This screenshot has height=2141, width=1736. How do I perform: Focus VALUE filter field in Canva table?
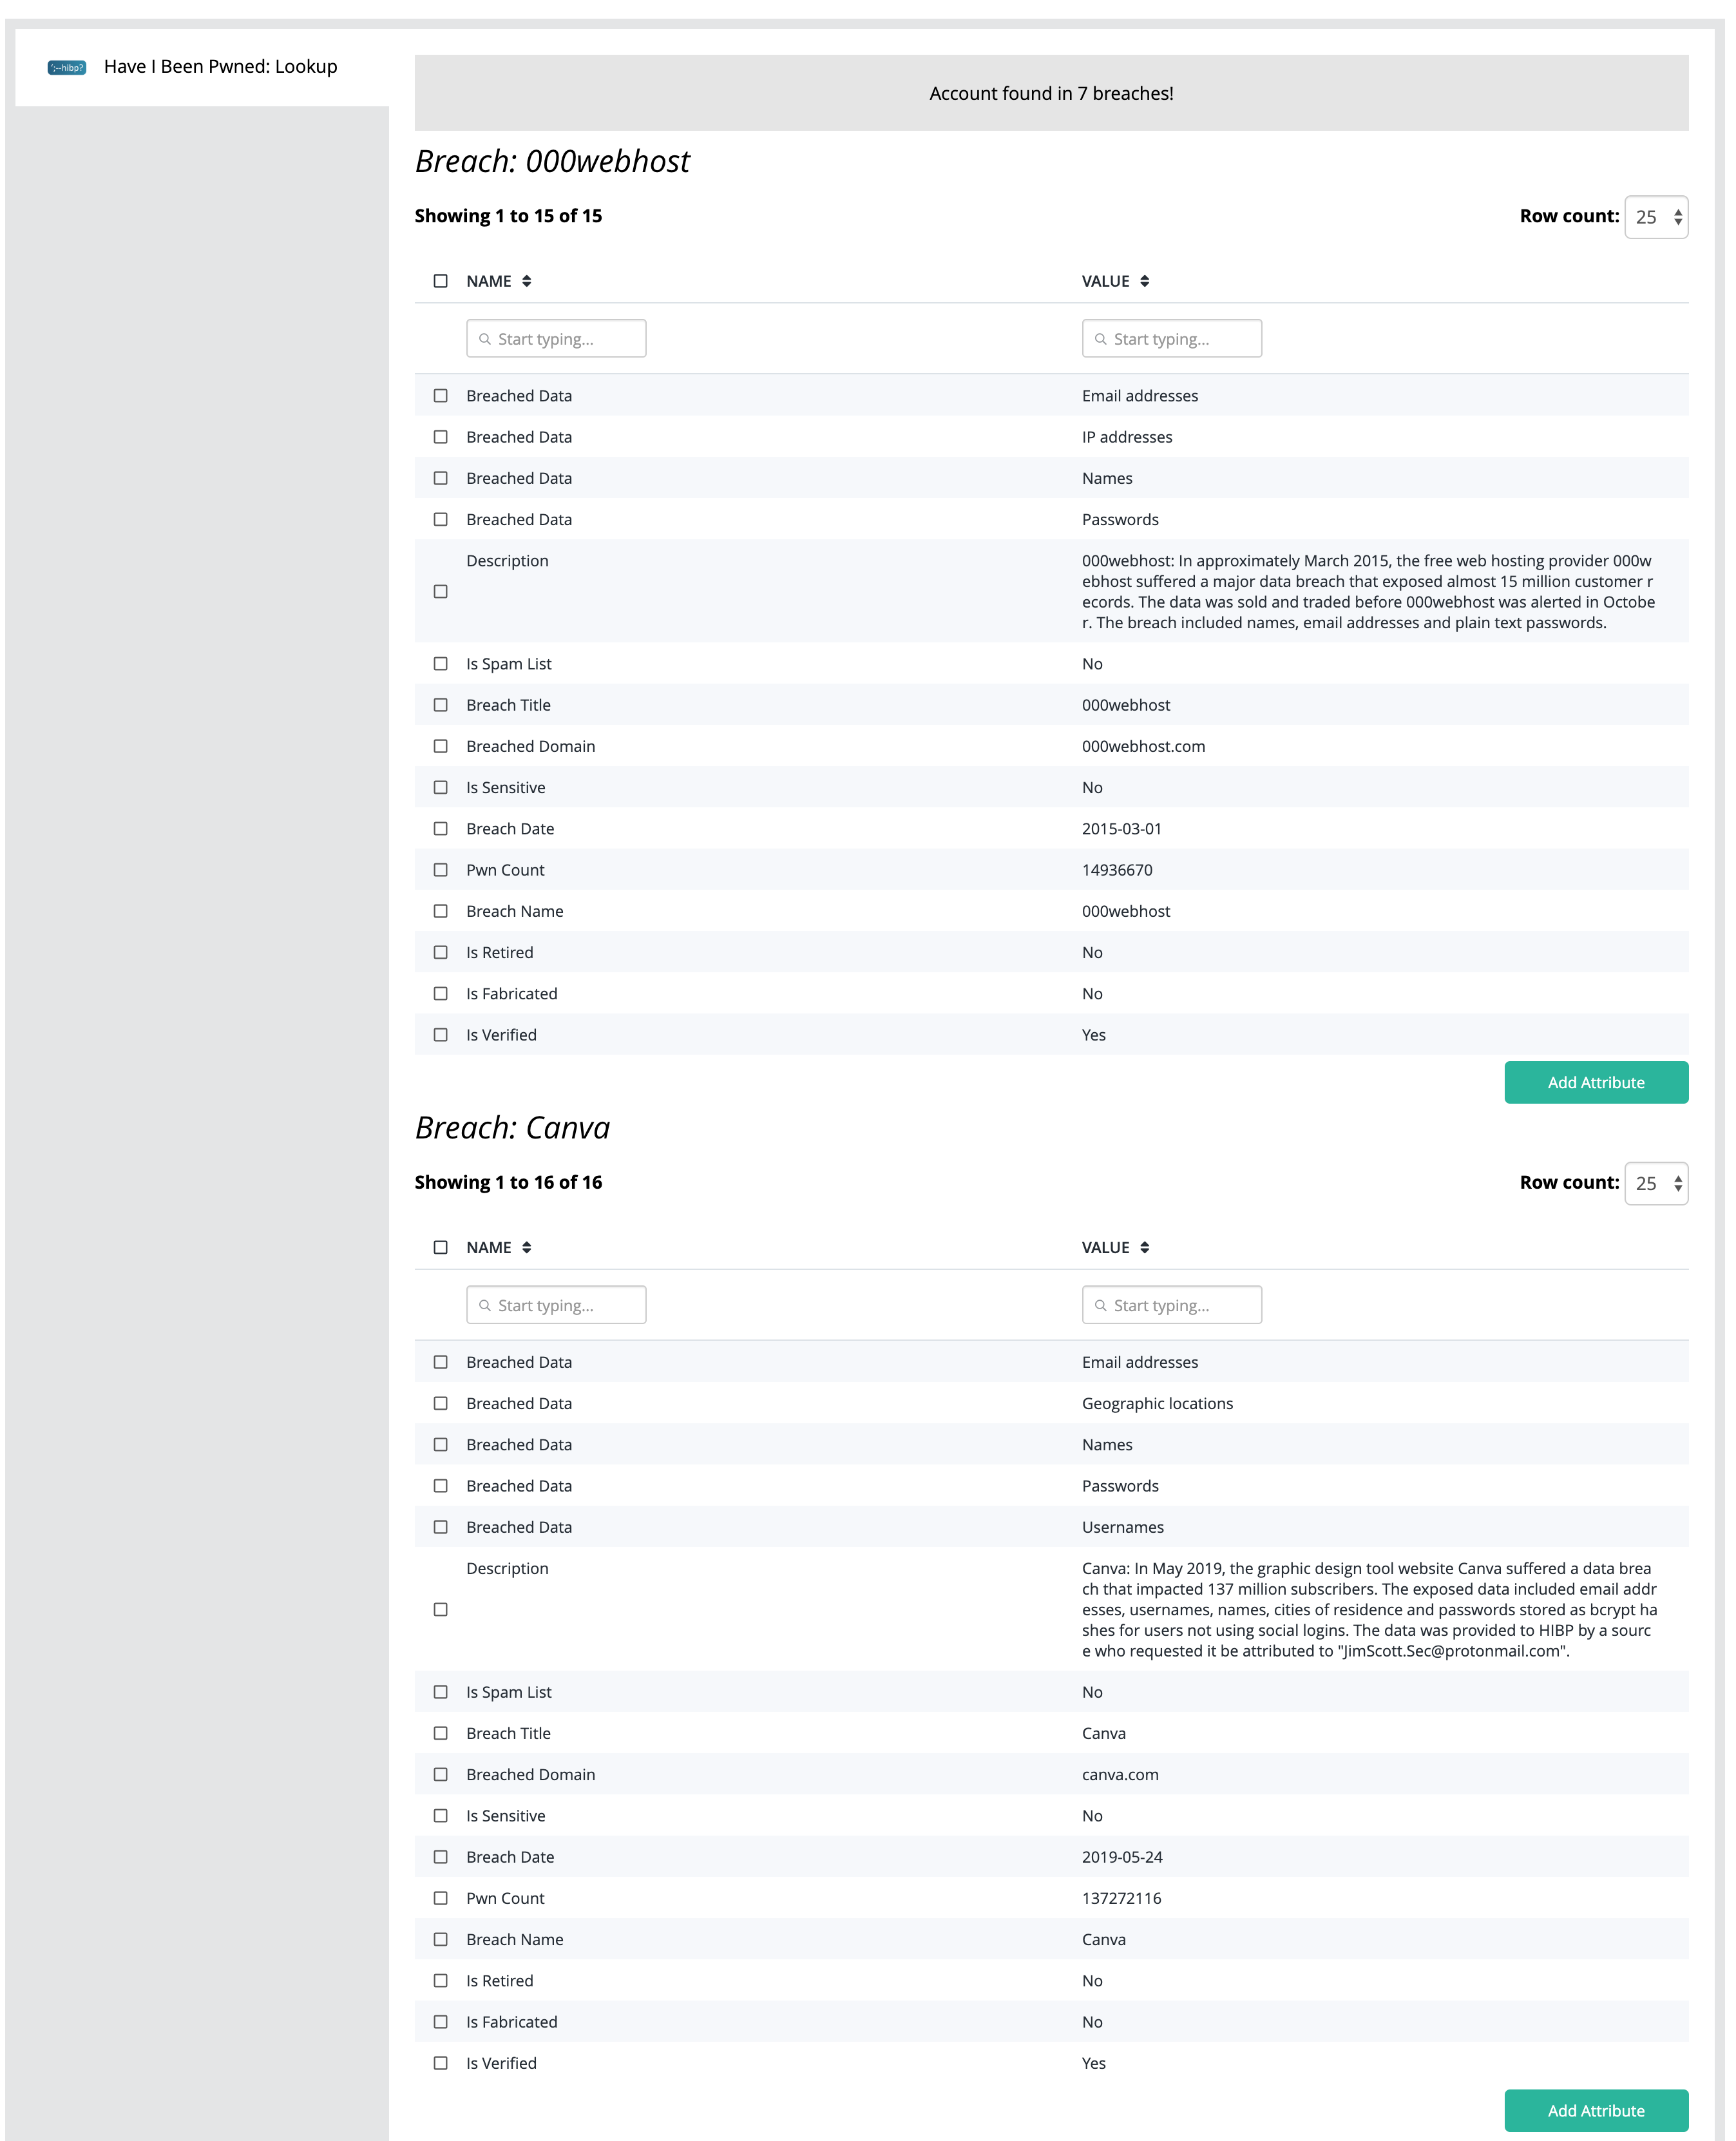(1172, 1305)
